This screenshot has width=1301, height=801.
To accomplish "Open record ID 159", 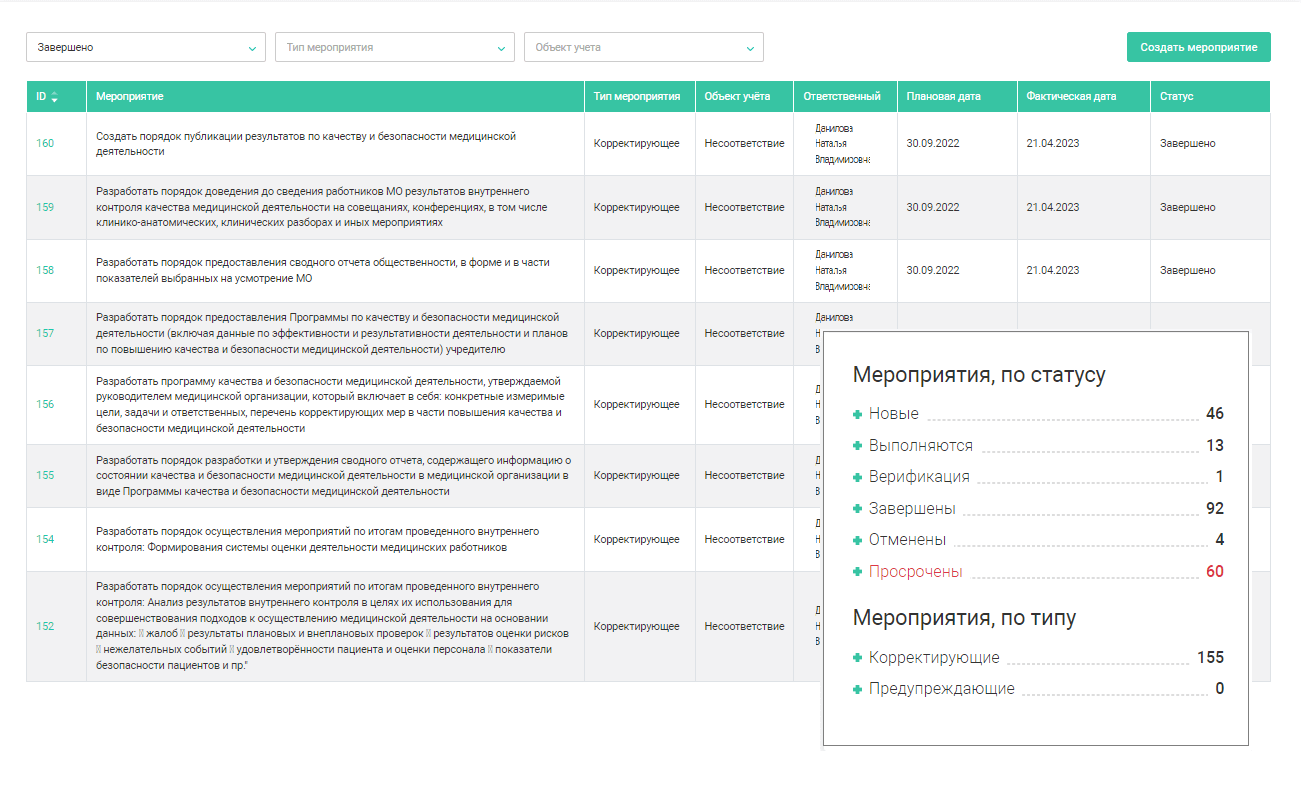I will [45, 207].
